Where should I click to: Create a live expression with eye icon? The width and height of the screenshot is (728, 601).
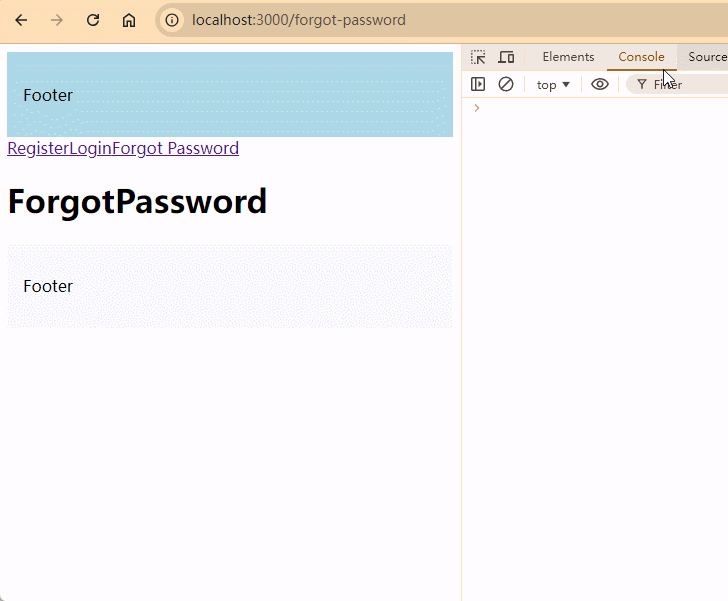[x=600, y=84]
